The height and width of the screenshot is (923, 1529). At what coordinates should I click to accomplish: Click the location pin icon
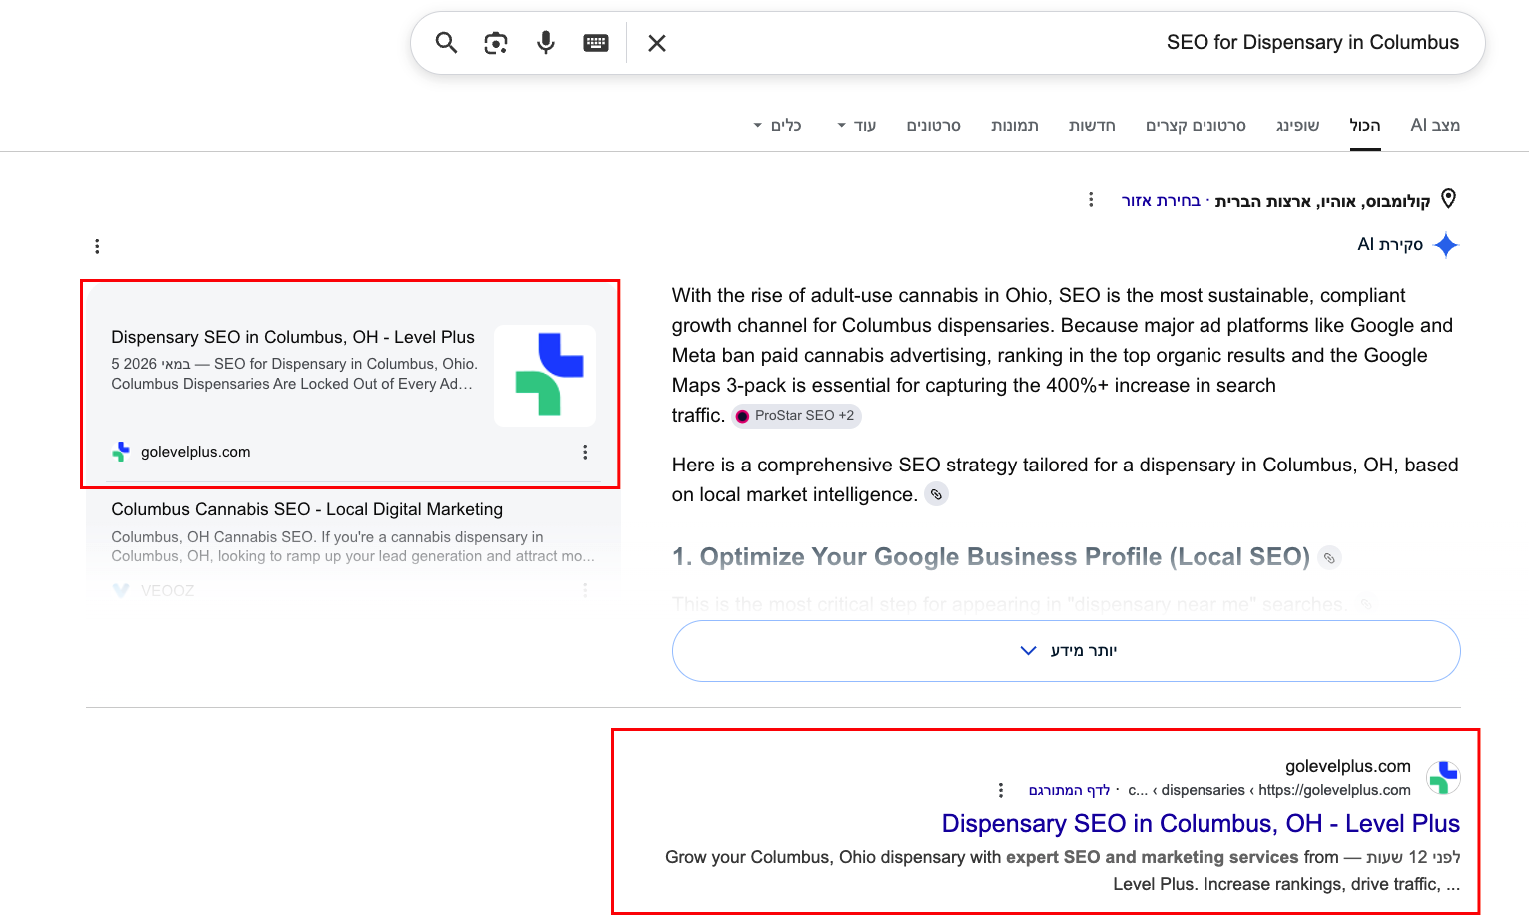pos(1448,199)
